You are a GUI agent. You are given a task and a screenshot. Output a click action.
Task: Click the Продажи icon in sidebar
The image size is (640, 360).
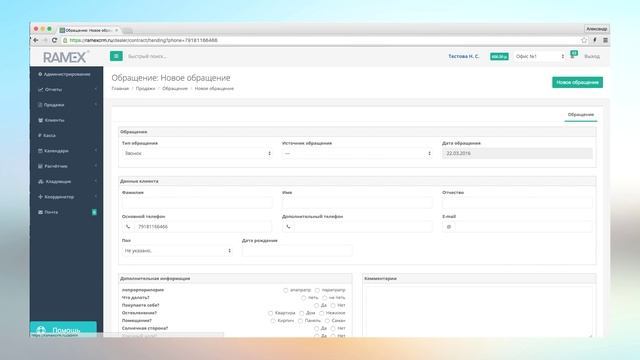click(x=40, y=105)
